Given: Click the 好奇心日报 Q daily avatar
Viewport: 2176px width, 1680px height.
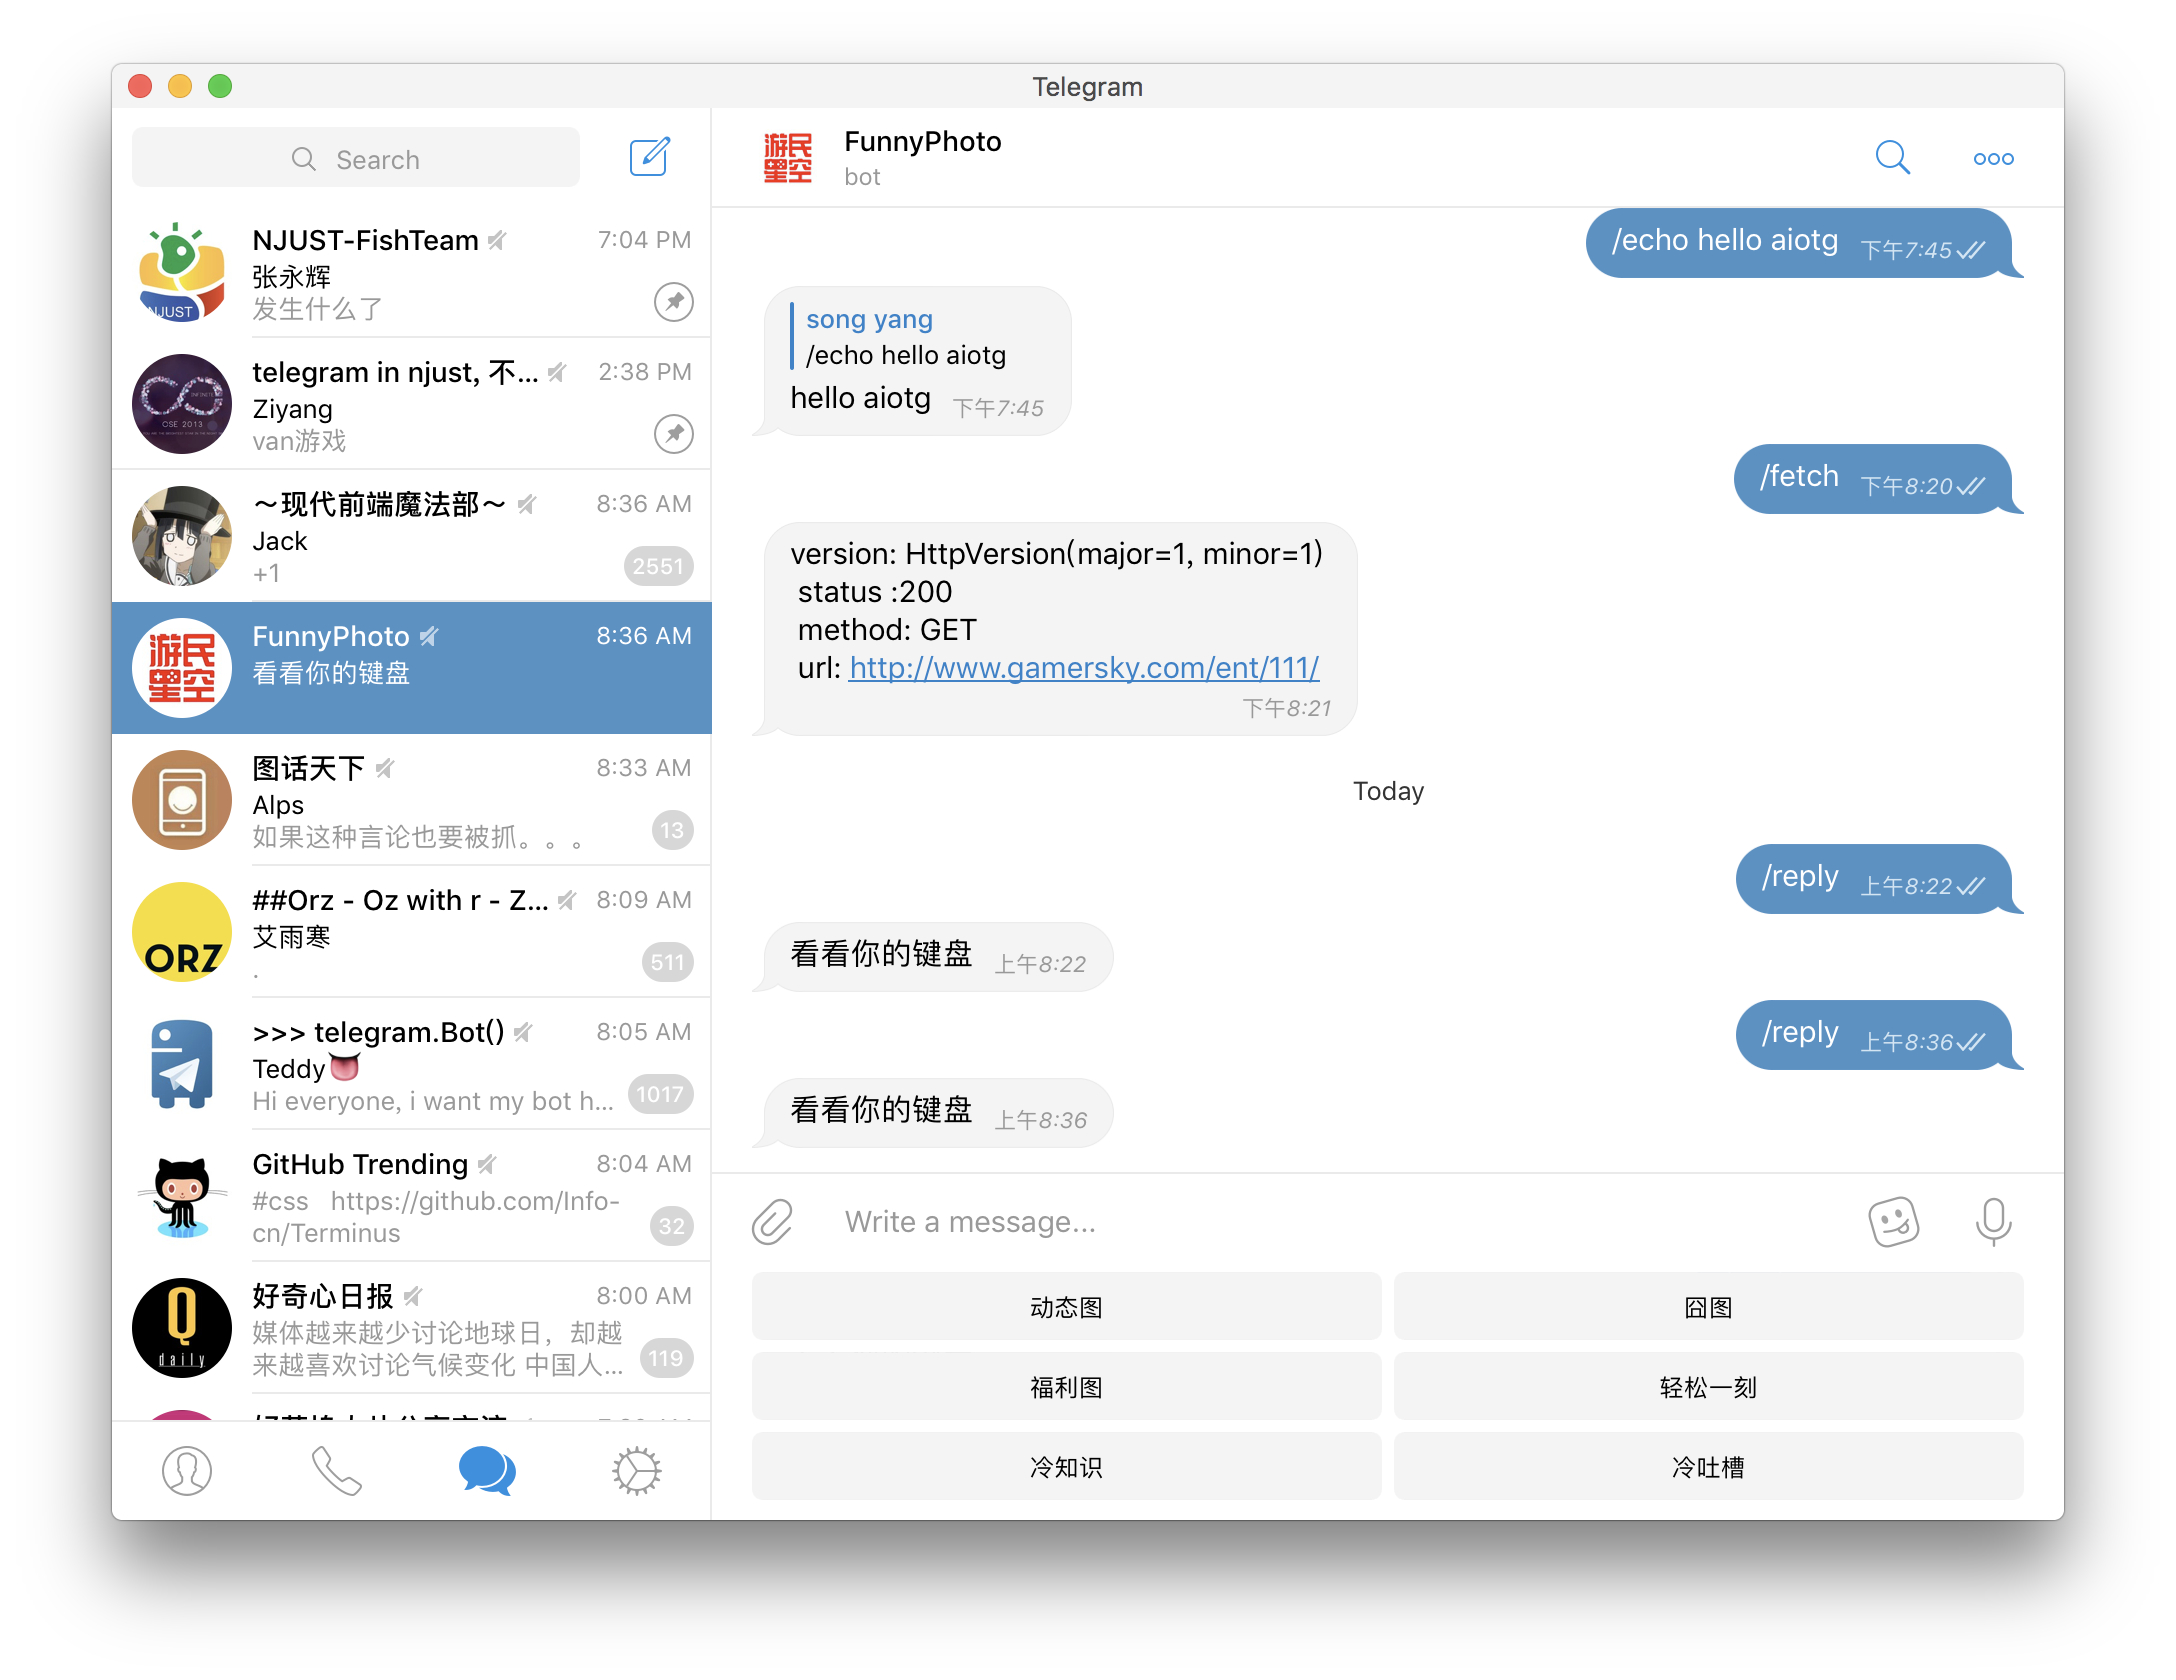Looking at the screenshot, I should coord(182,1328).
